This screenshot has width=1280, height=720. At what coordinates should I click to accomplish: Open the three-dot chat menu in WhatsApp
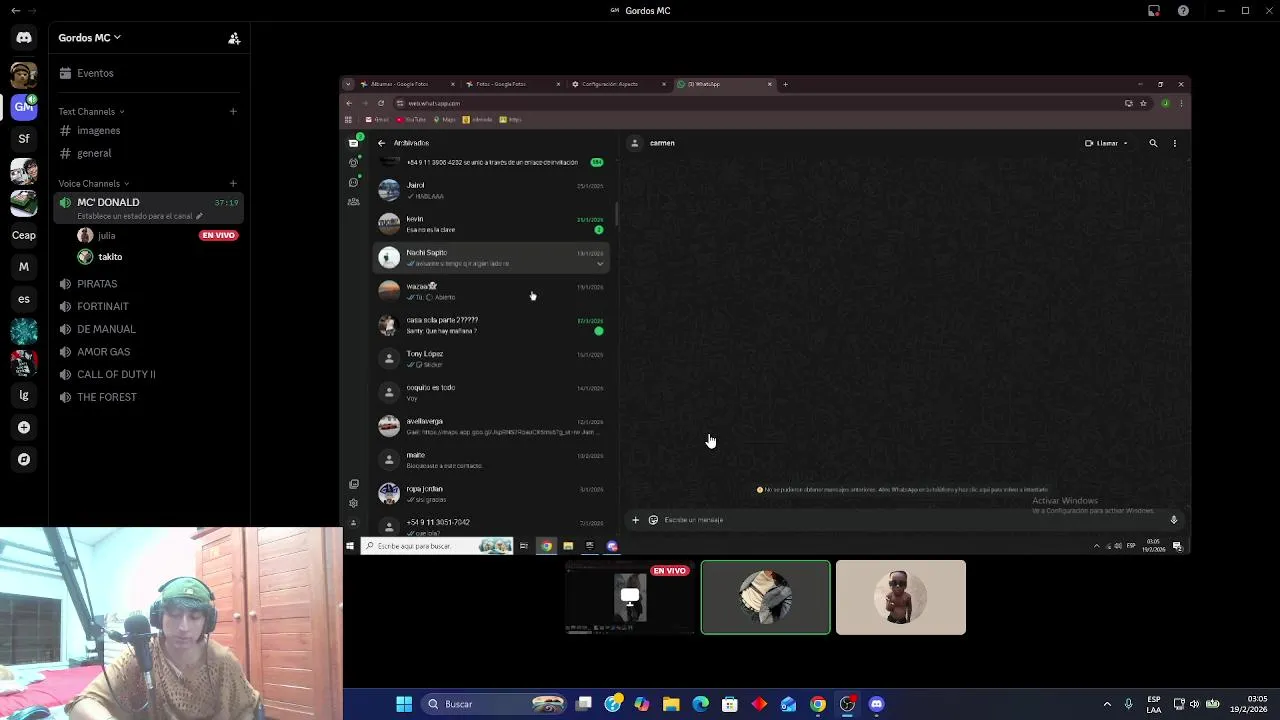coord(1175,143)
